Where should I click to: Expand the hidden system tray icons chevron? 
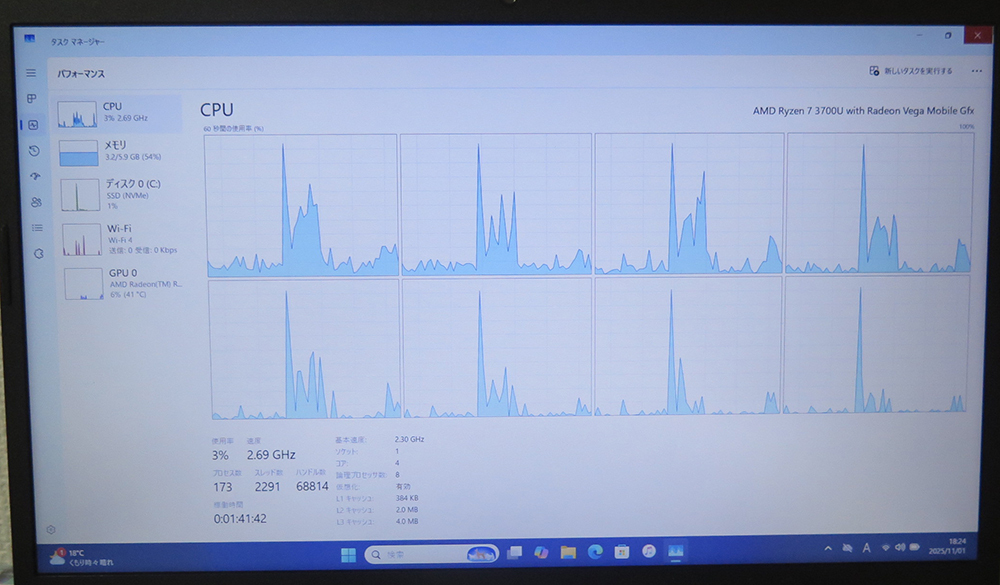(x=828, y=548)
